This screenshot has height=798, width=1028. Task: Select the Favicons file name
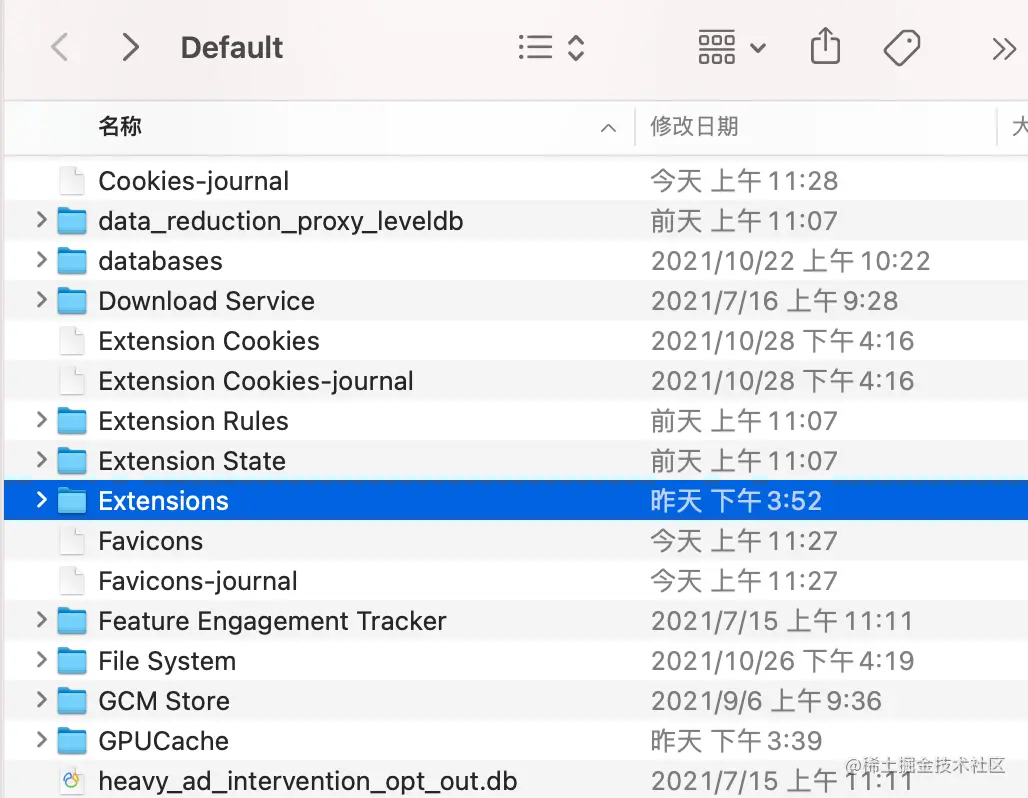pyautogui.click(x=151, y=541)
